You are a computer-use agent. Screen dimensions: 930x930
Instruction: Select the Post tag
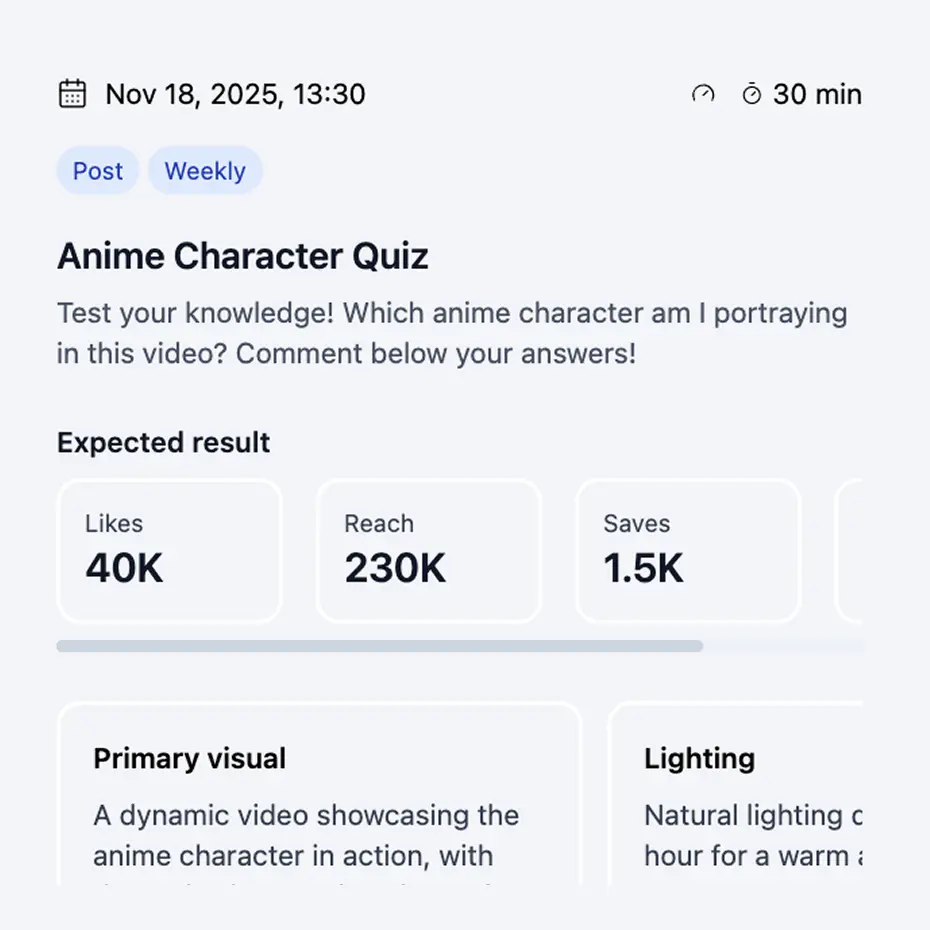coord(98,171)
